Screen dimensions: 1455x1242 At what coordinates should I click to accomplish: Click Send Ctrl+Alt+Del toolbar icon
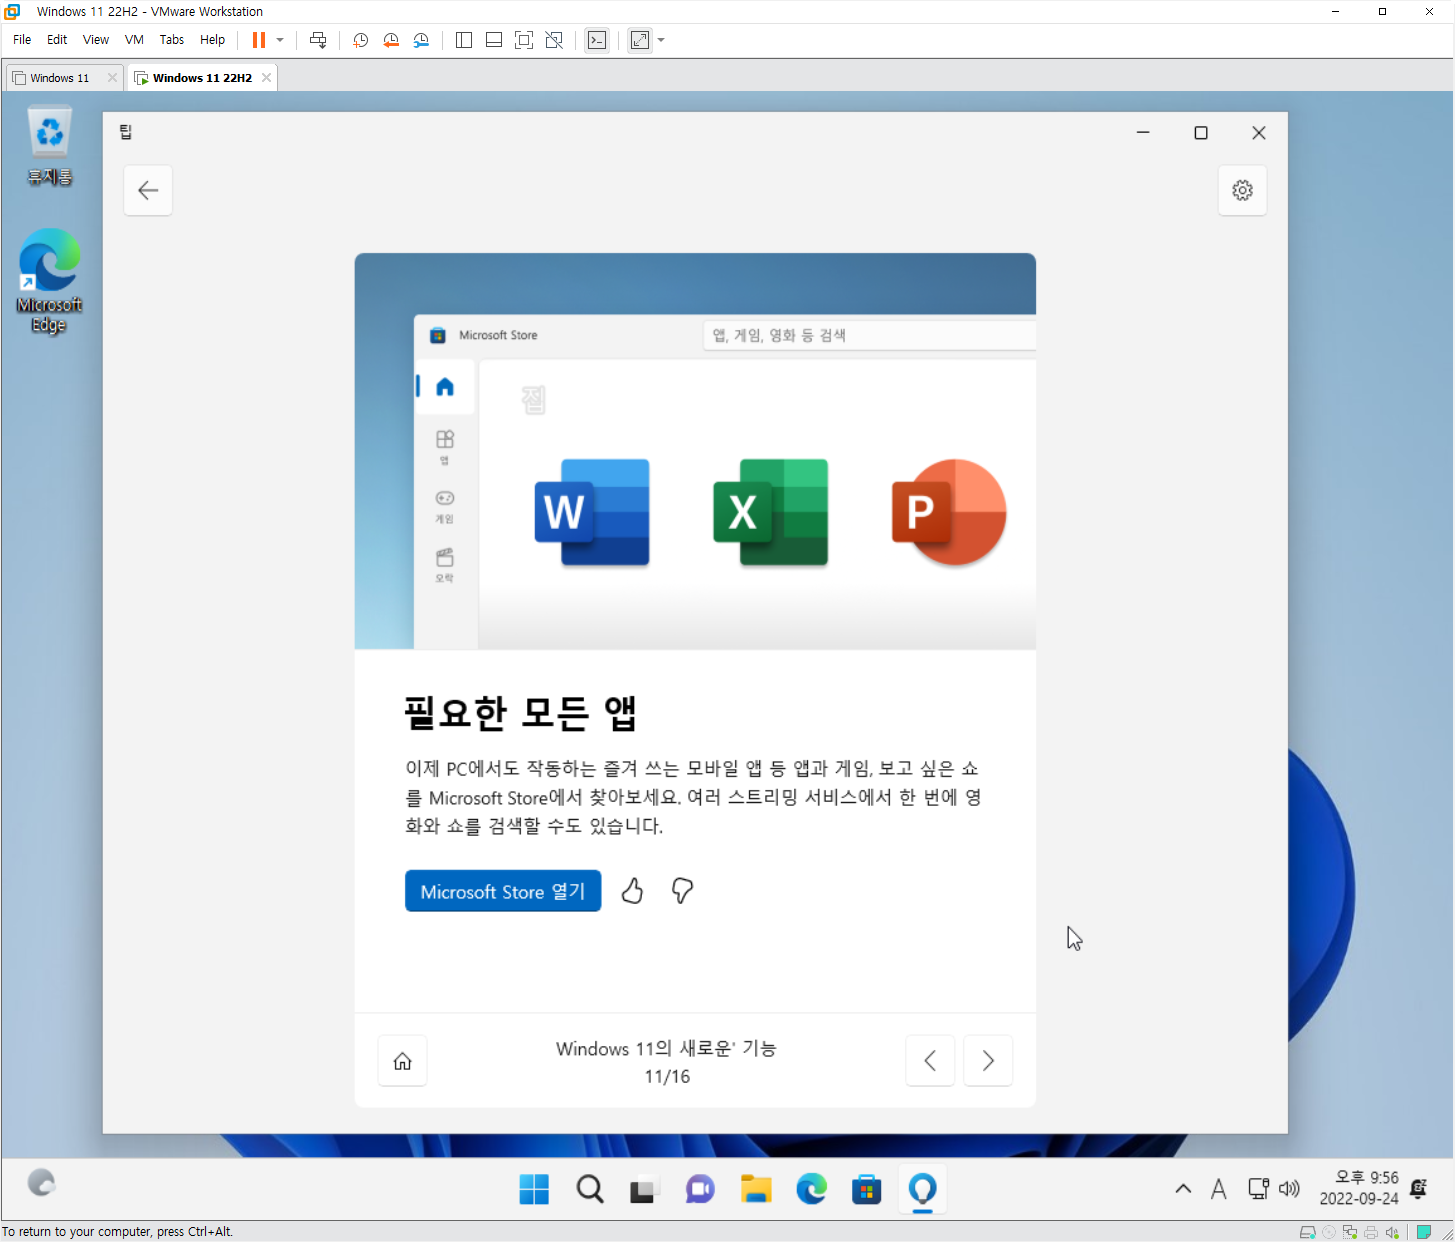tap(318, 40)
